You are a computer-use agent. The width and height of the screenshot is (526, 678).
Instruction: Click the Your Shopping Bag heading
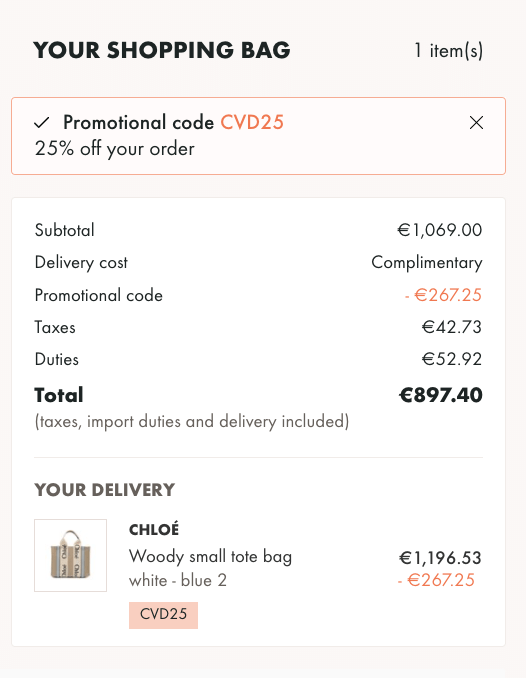click(162, 50)
